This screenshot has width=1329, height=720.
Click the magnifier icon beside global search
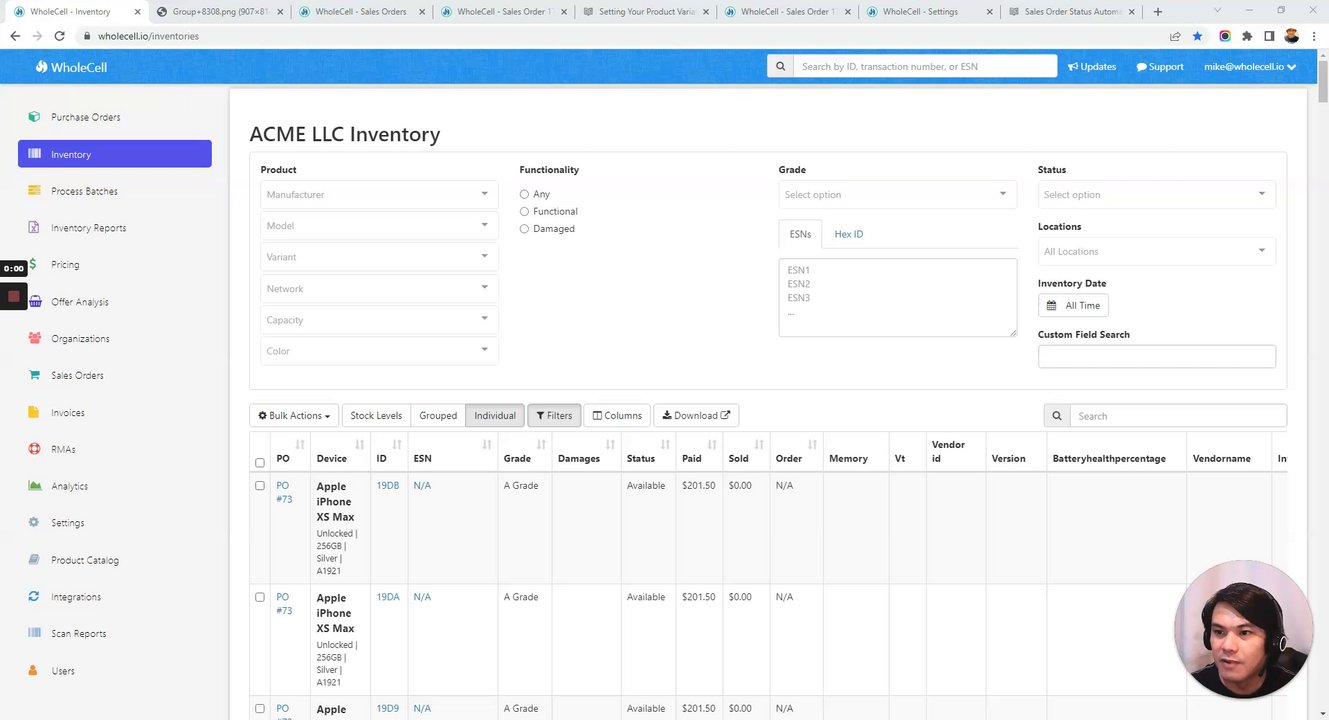(x=781, y=67)
